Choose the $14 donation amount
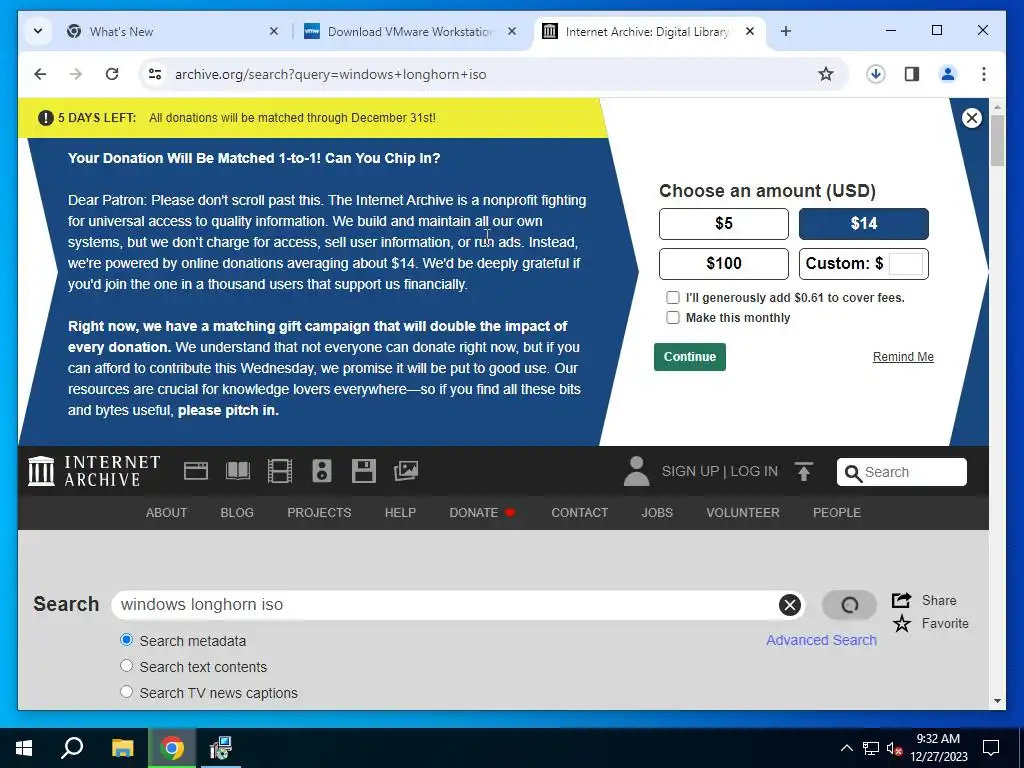Screen dimensions: 1024x768 (x=863, y=224)
